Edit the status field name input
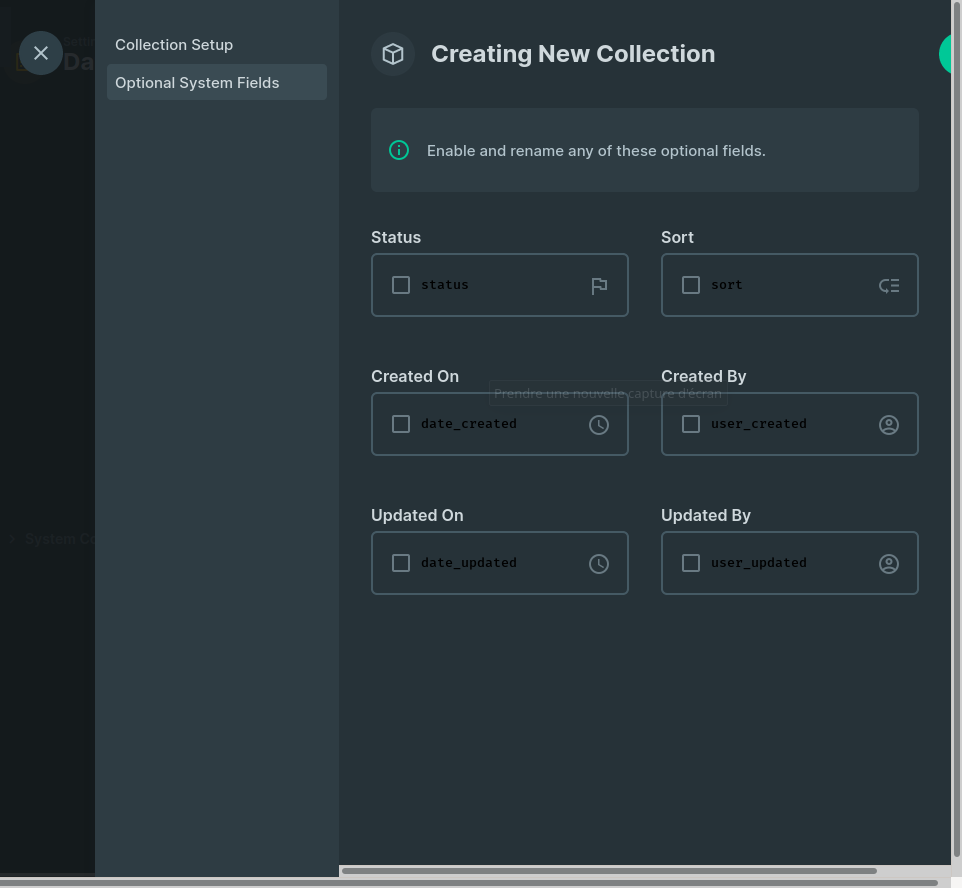Viewport: 962px width, 888px height. (500, 285)
